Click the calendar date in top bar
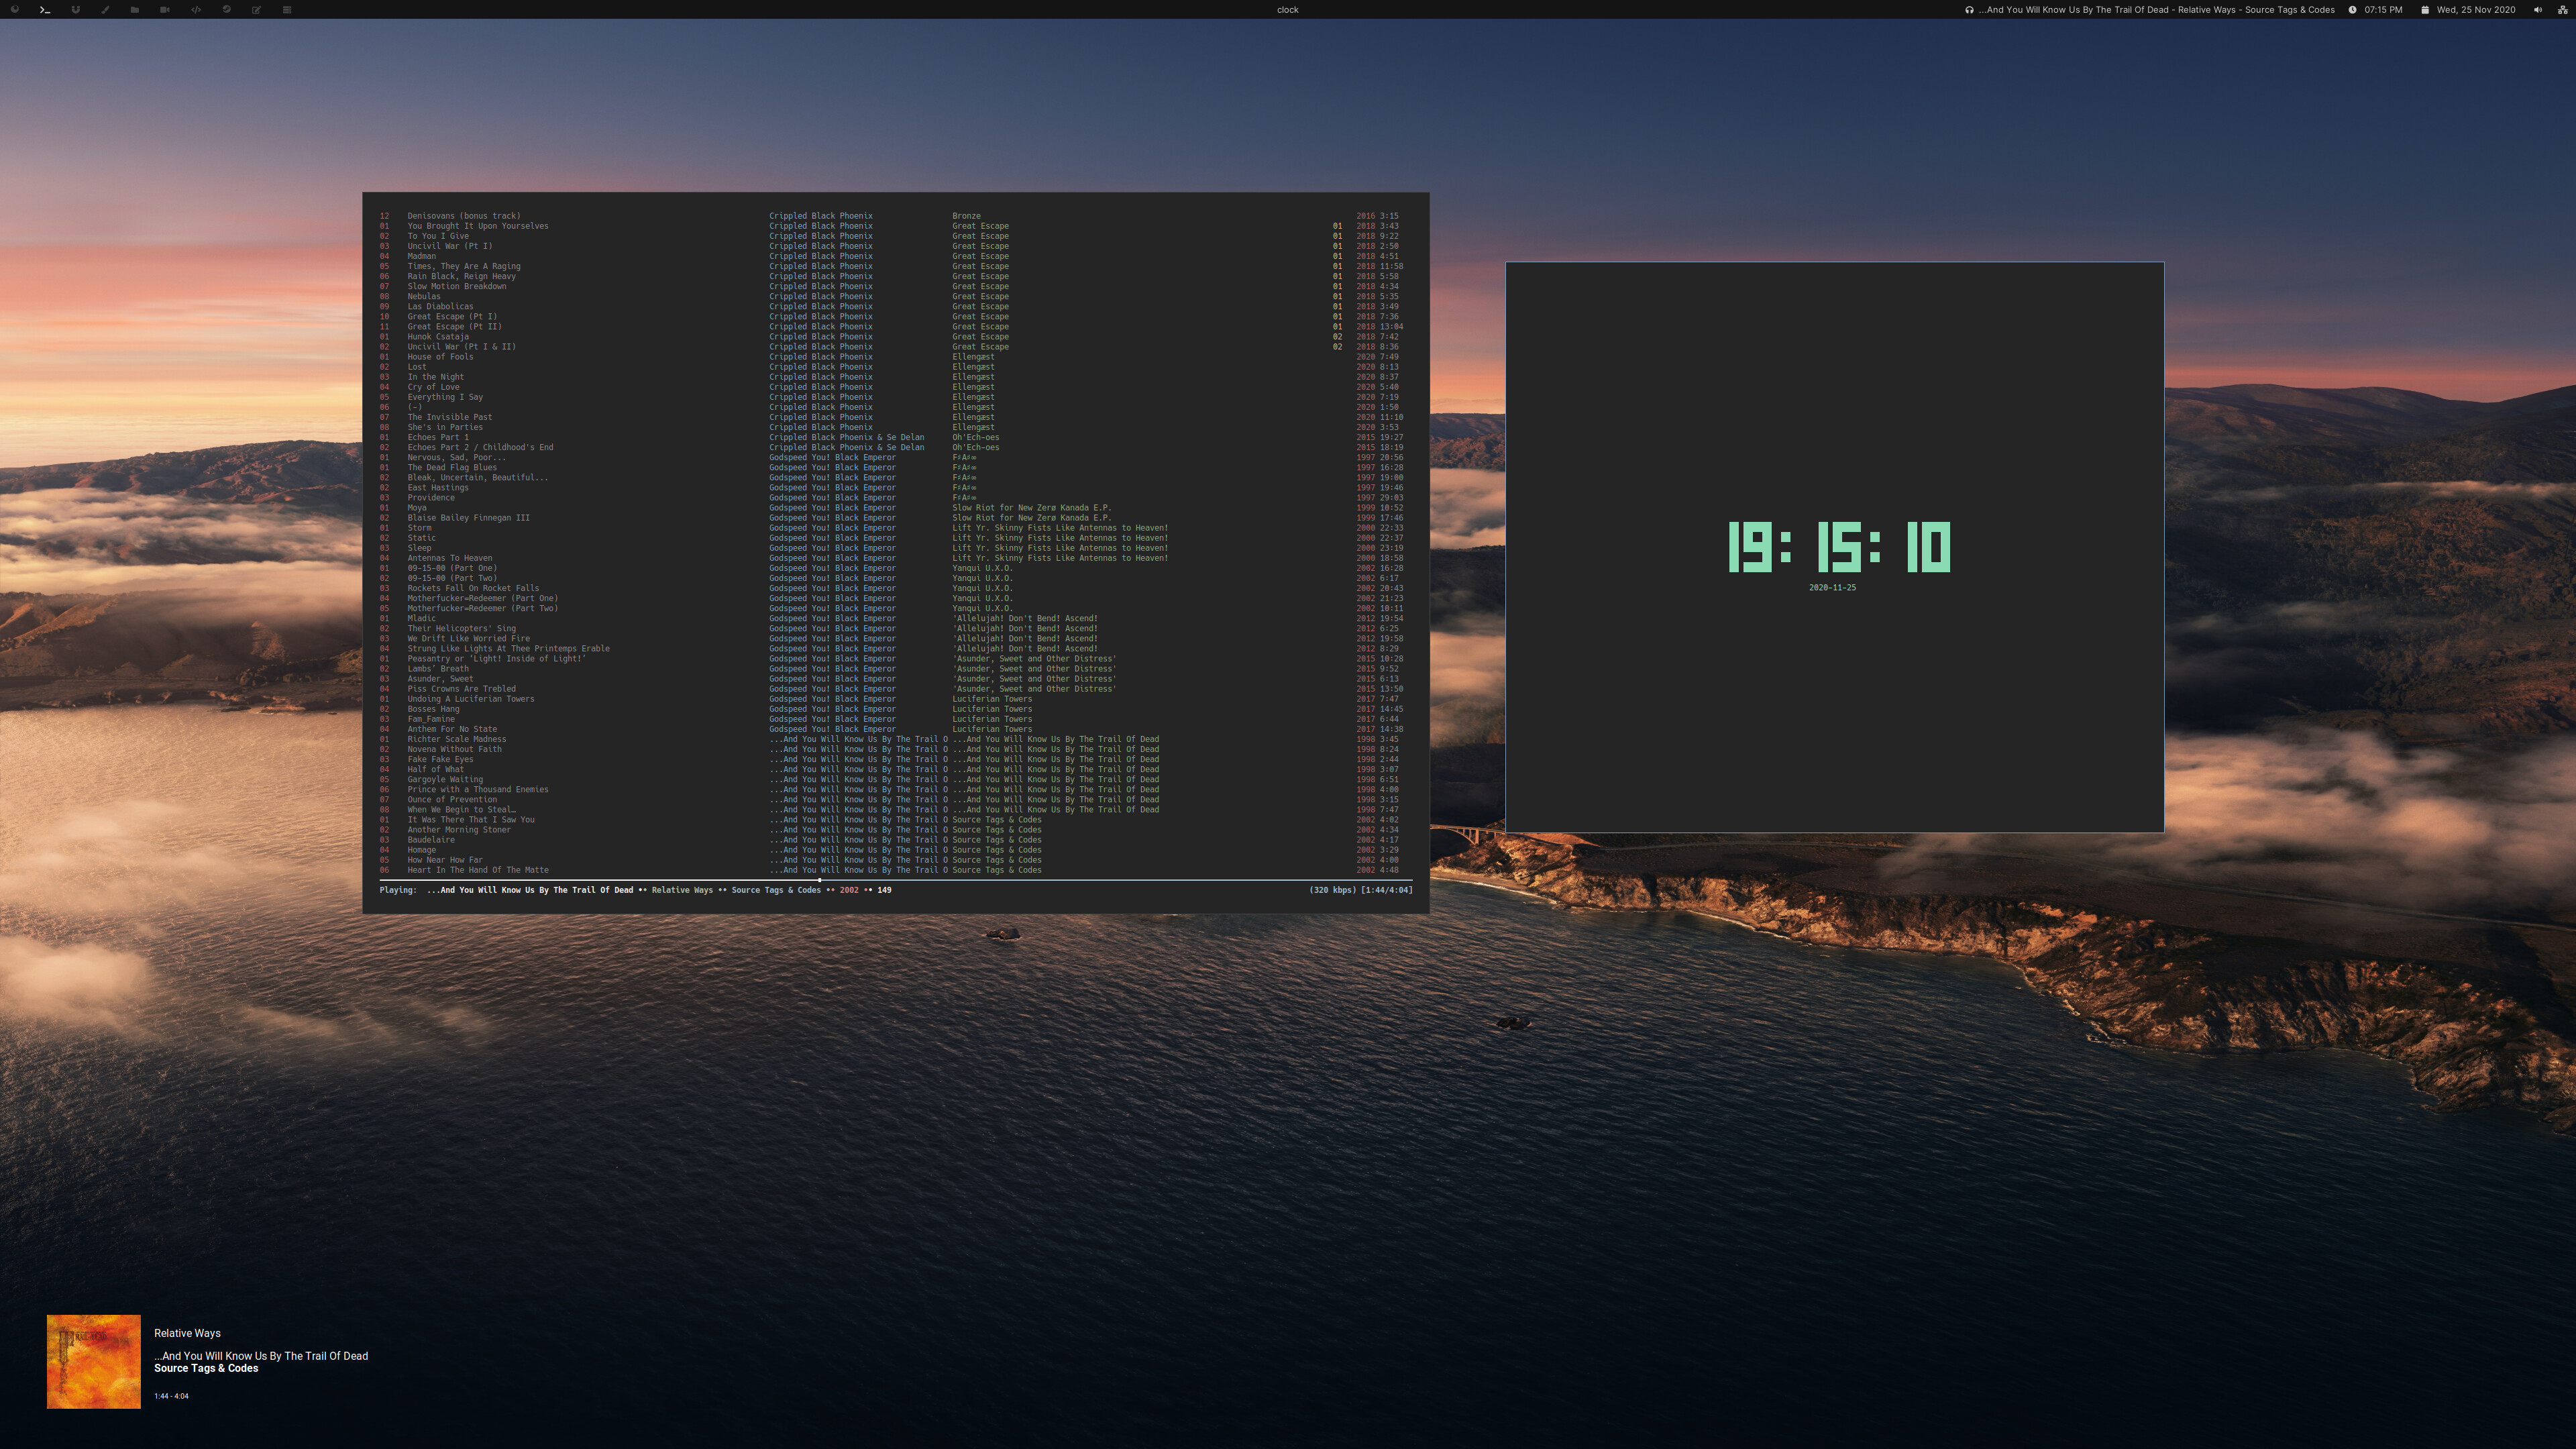Image resolution: width=2576 pixels, height=1449 pixels. click(x=2475, y=10)
